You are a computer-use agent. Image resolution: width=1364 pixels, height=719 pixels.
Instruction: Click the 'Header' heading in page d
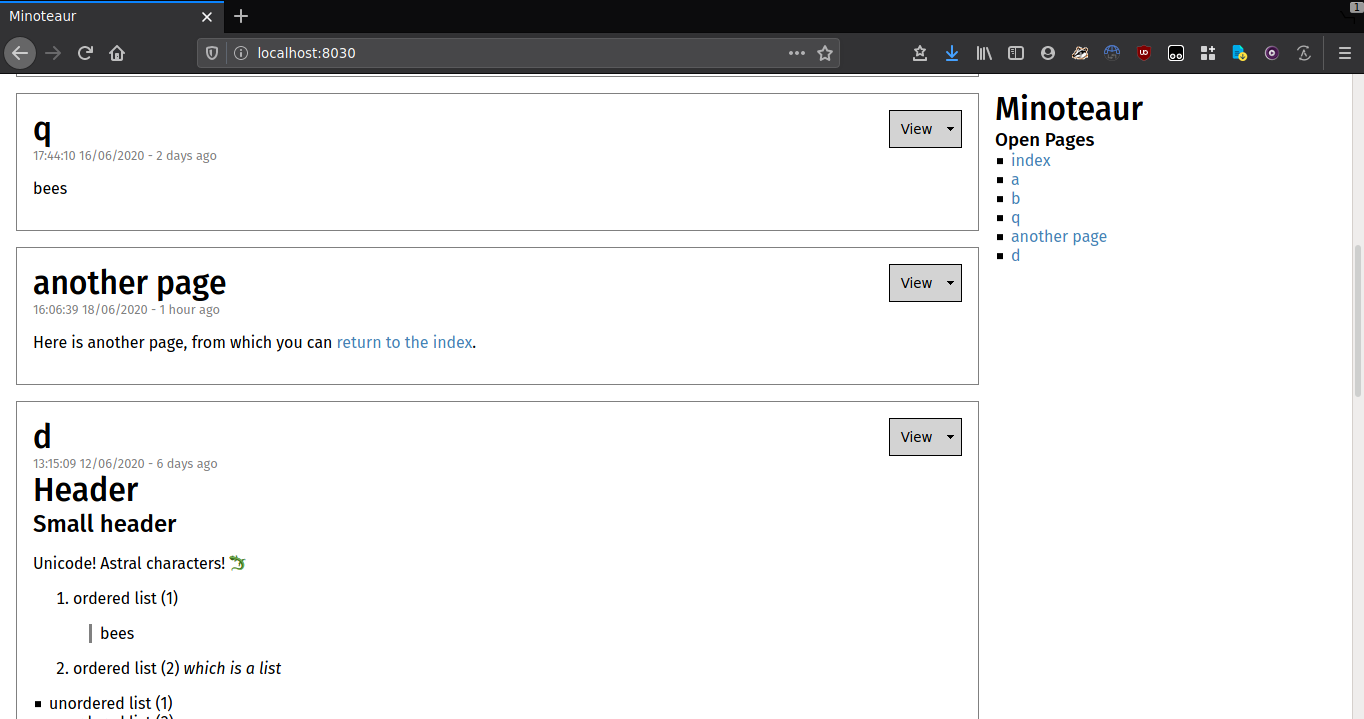pos(86,490)
